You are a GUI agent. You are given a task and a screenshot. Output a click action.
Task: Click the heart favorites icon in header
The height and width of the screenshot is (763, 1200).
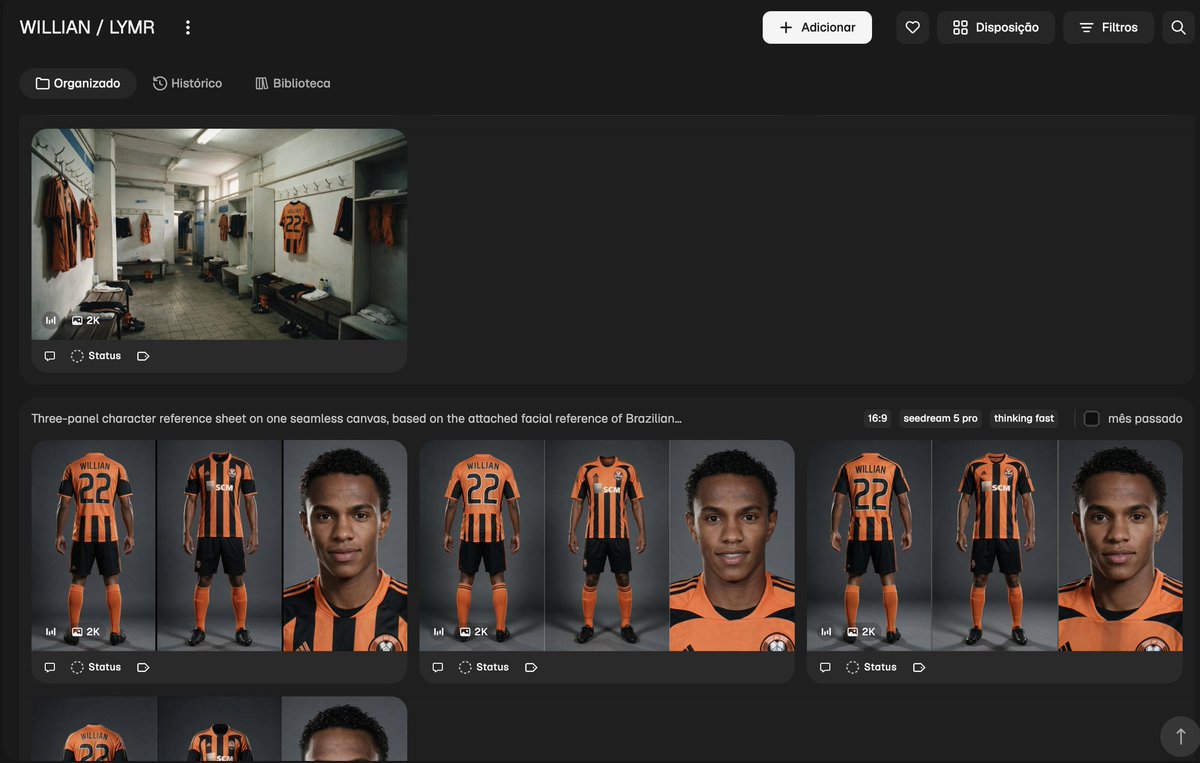point(912,28)
